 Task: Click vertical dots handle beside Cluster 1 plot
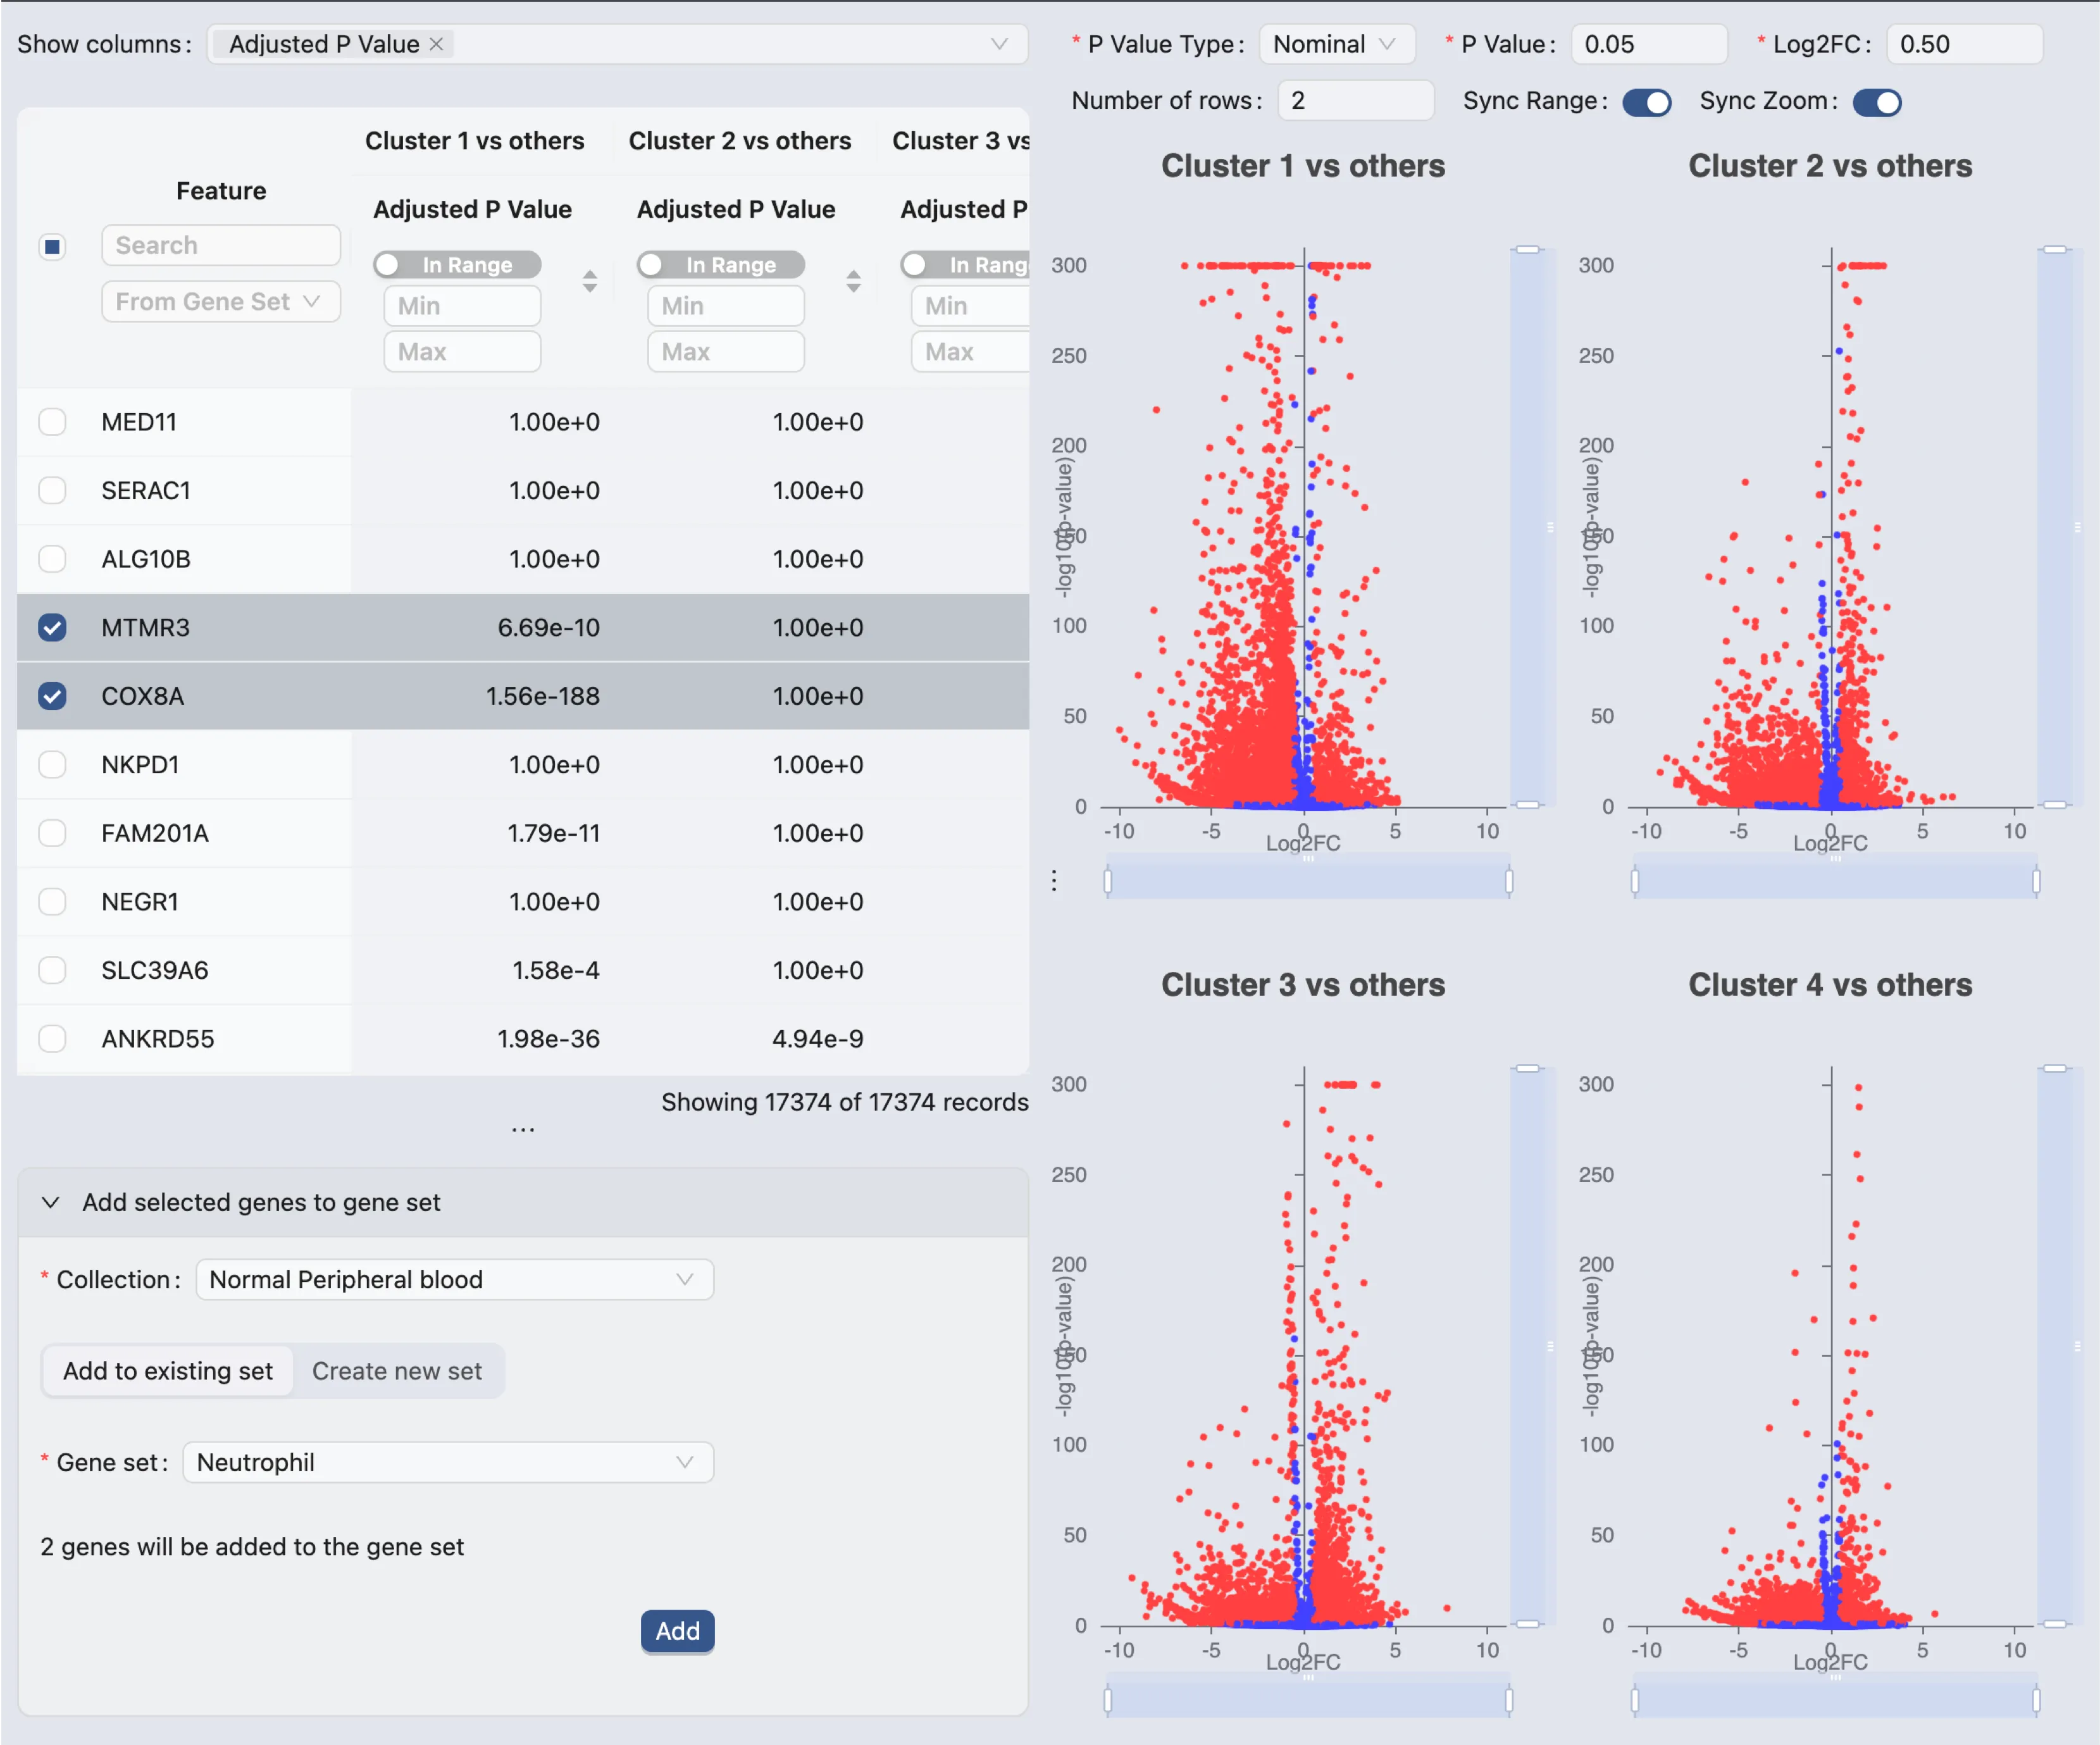click(1054, 880)
